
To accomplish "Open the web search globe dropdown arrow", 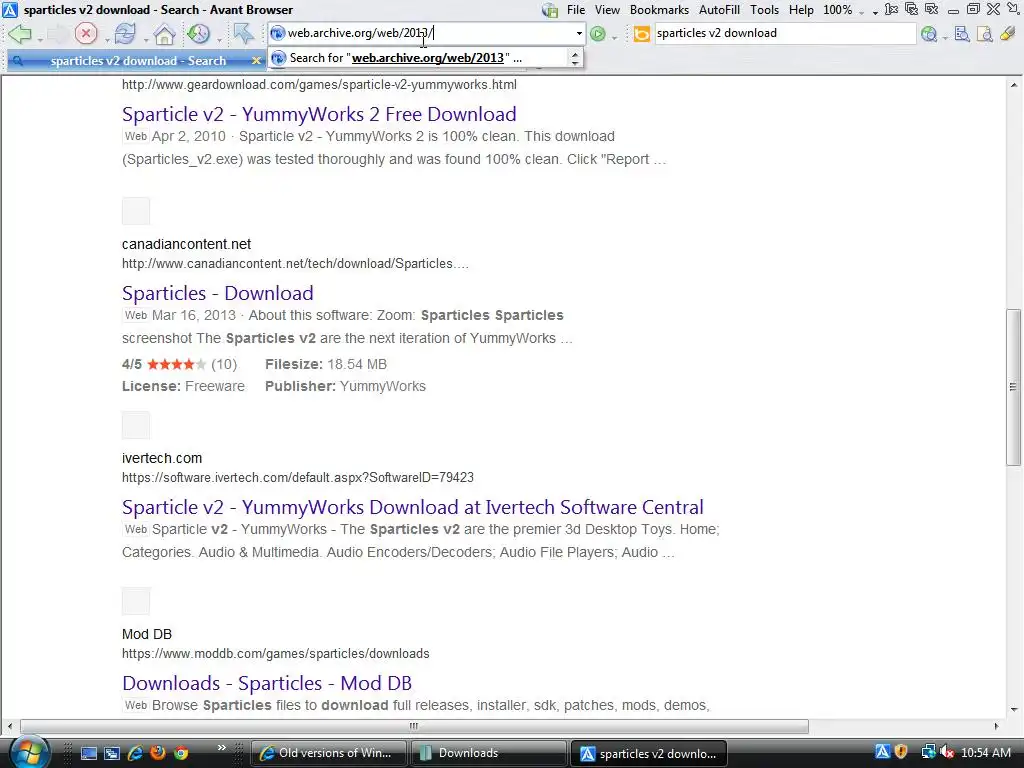I will (945, 39).
